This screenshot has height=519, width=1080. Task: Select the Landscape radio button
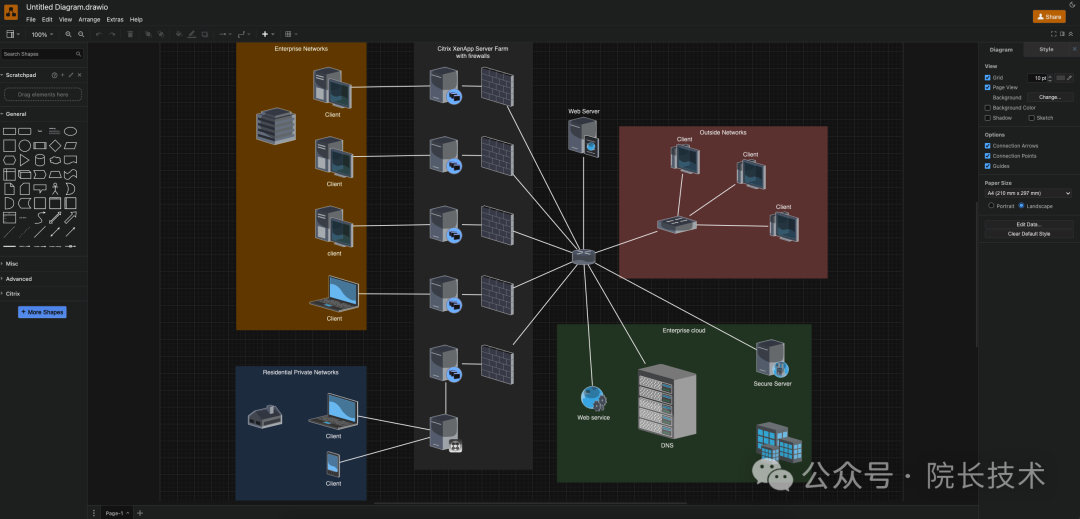coord(1021,205)
